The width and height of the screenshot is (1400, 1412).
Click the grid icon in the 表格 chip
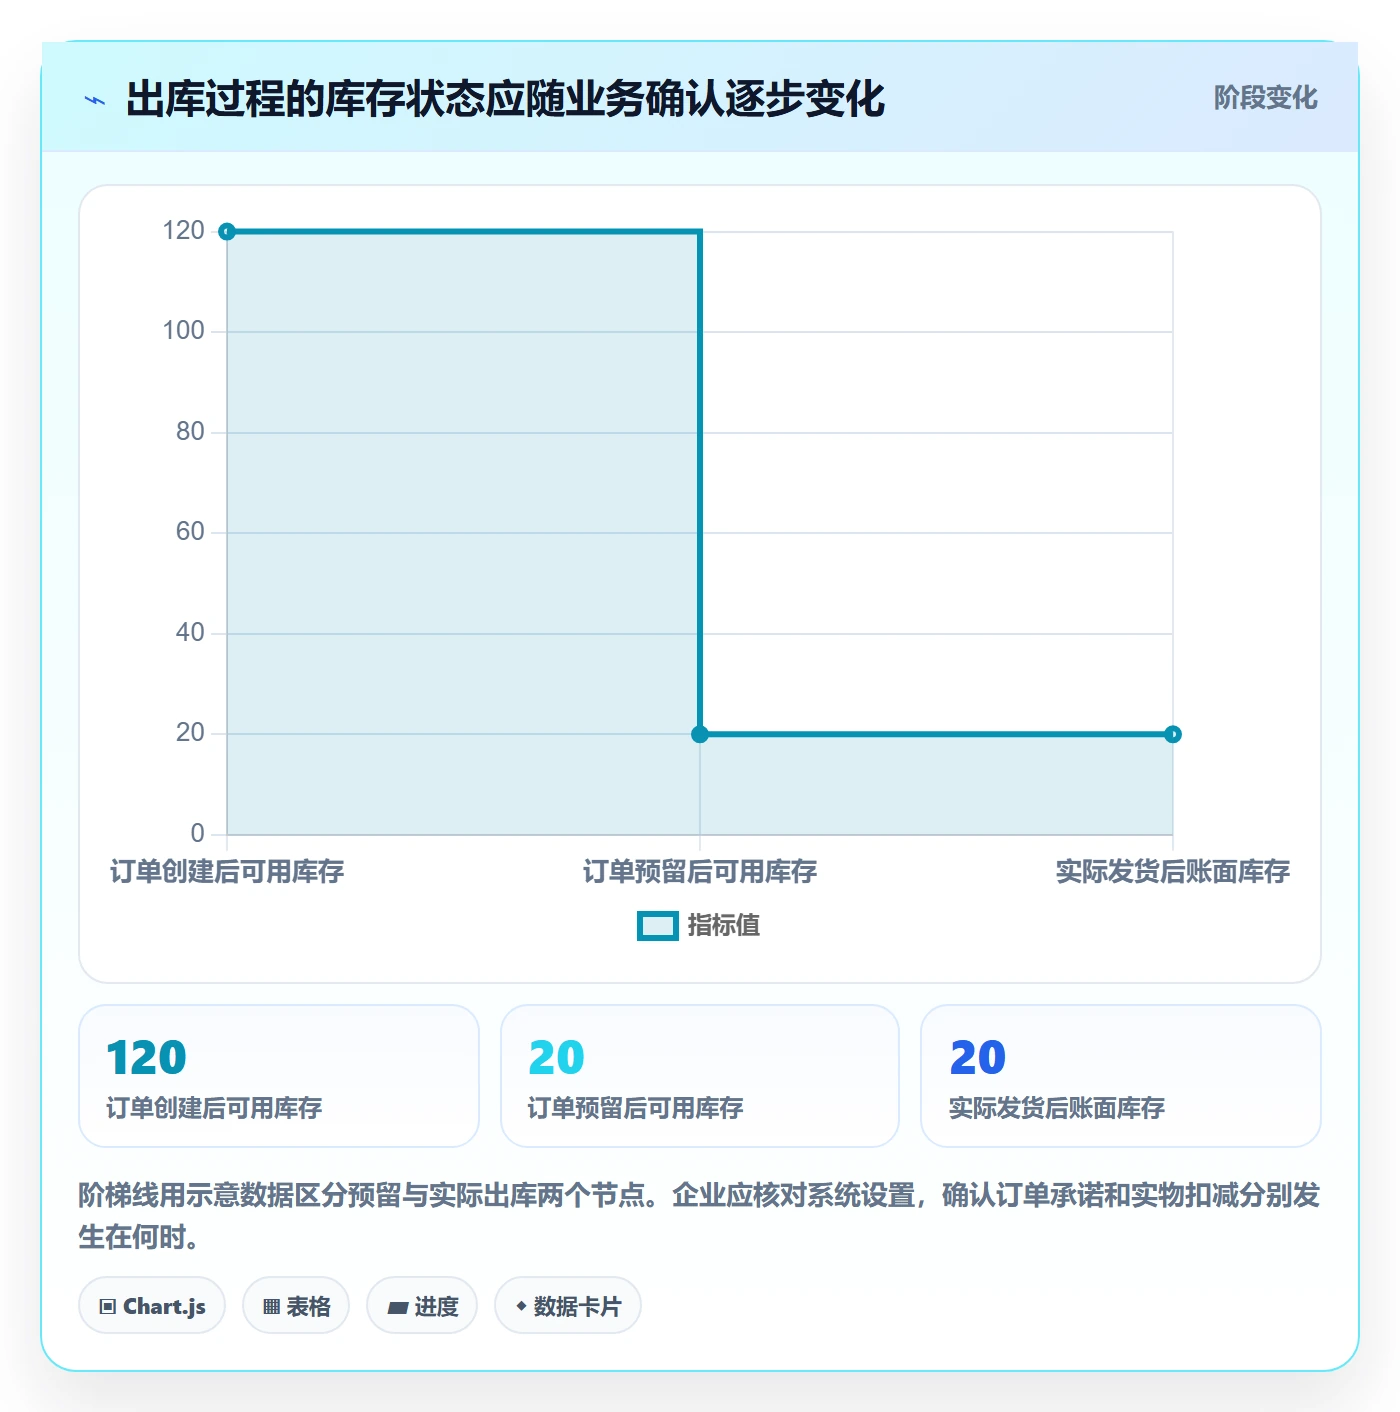point(271,1306)
